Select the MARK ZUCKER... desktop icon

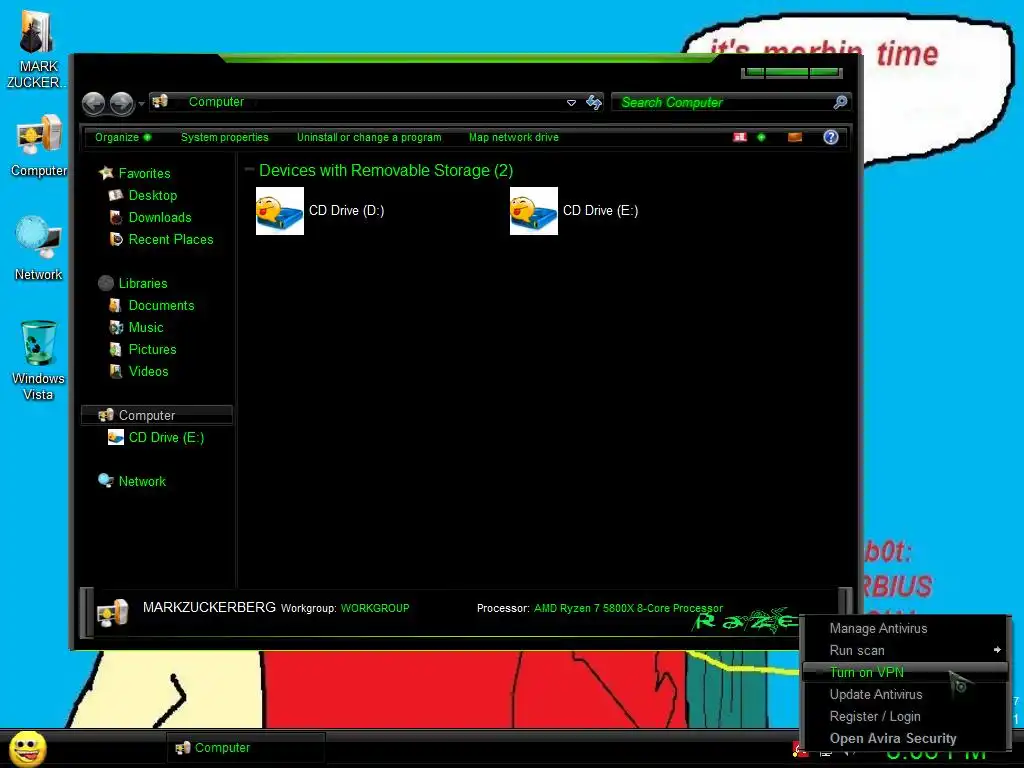pyautogui.click(x=37, y=49)
